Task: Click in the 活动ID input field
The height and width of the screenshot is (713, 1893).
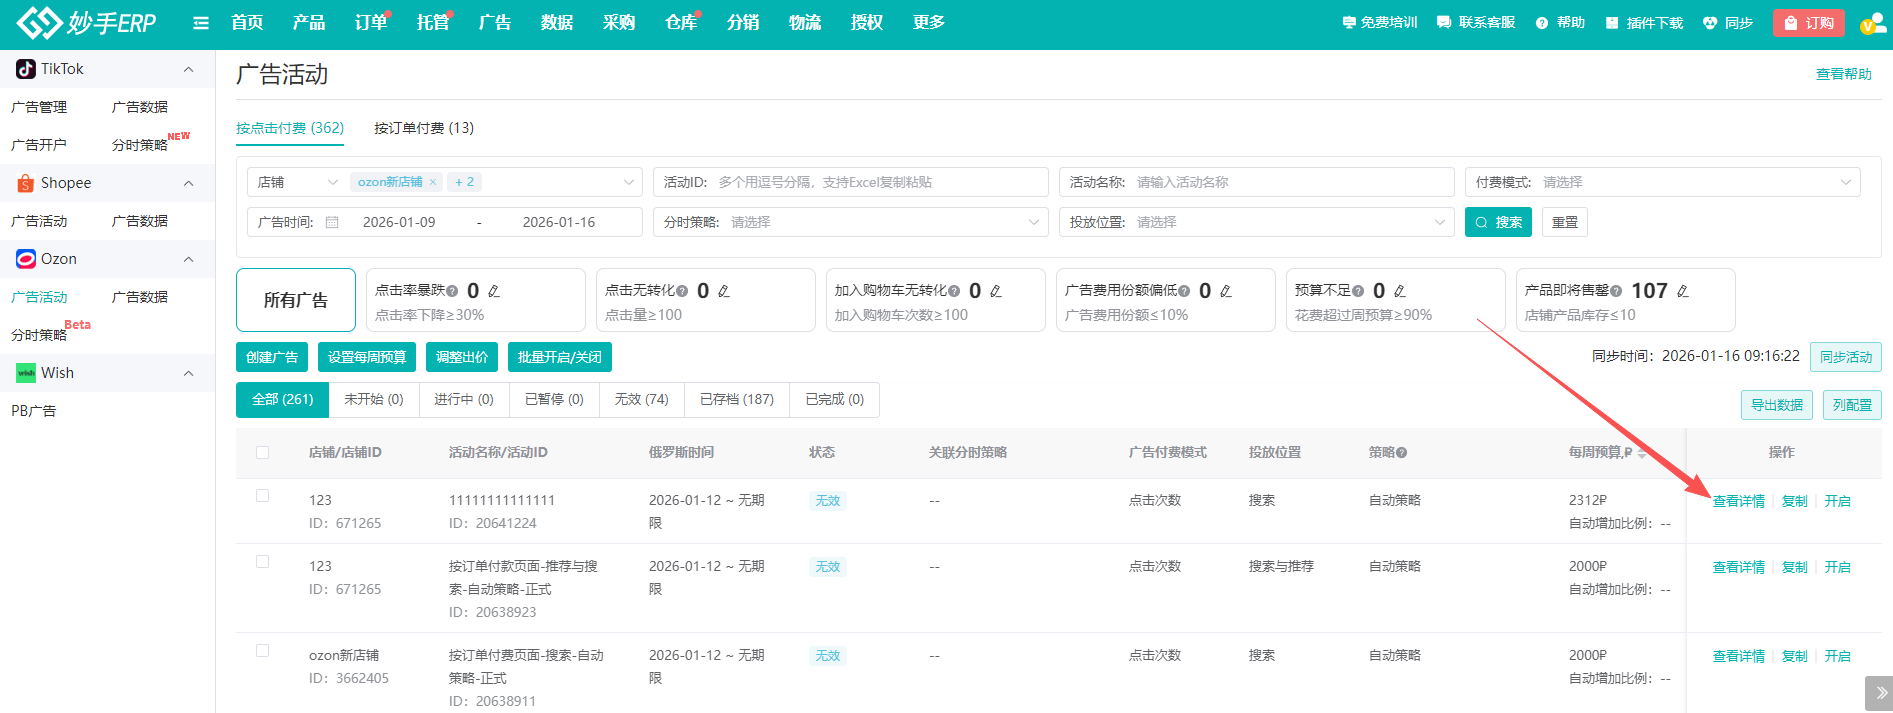Action: 851,182
